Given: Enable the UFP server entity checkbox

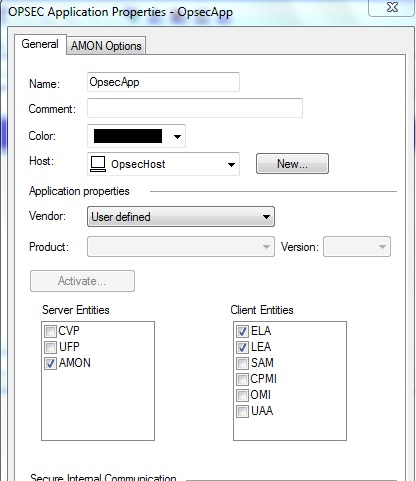Looking at the screenshot, I should coord(50,347).
